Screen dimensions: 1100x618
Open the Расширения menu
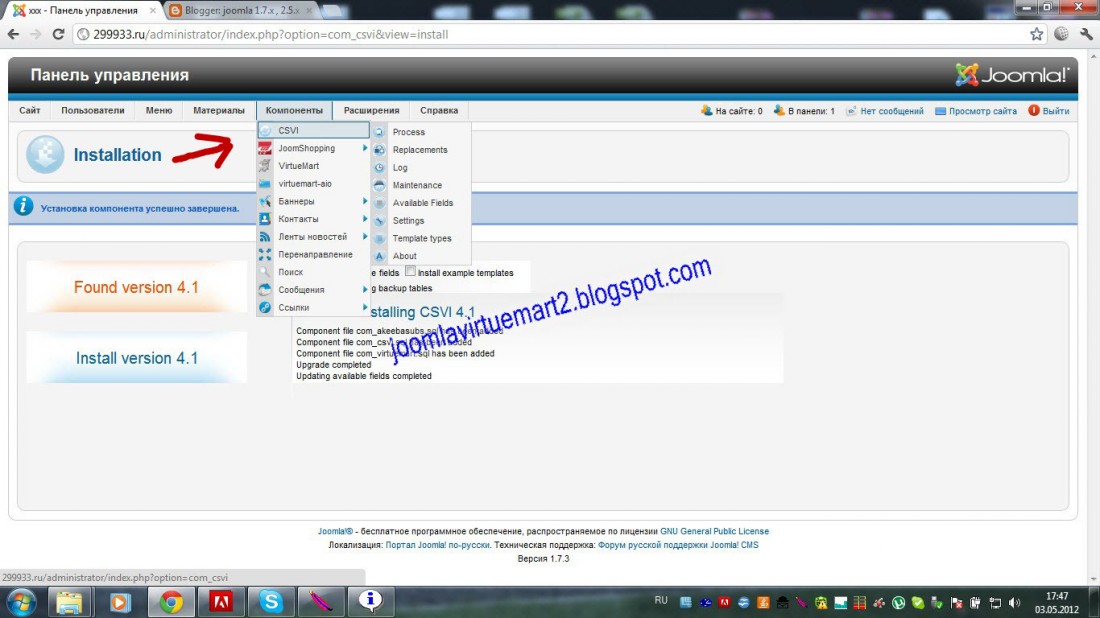(371, 110)
